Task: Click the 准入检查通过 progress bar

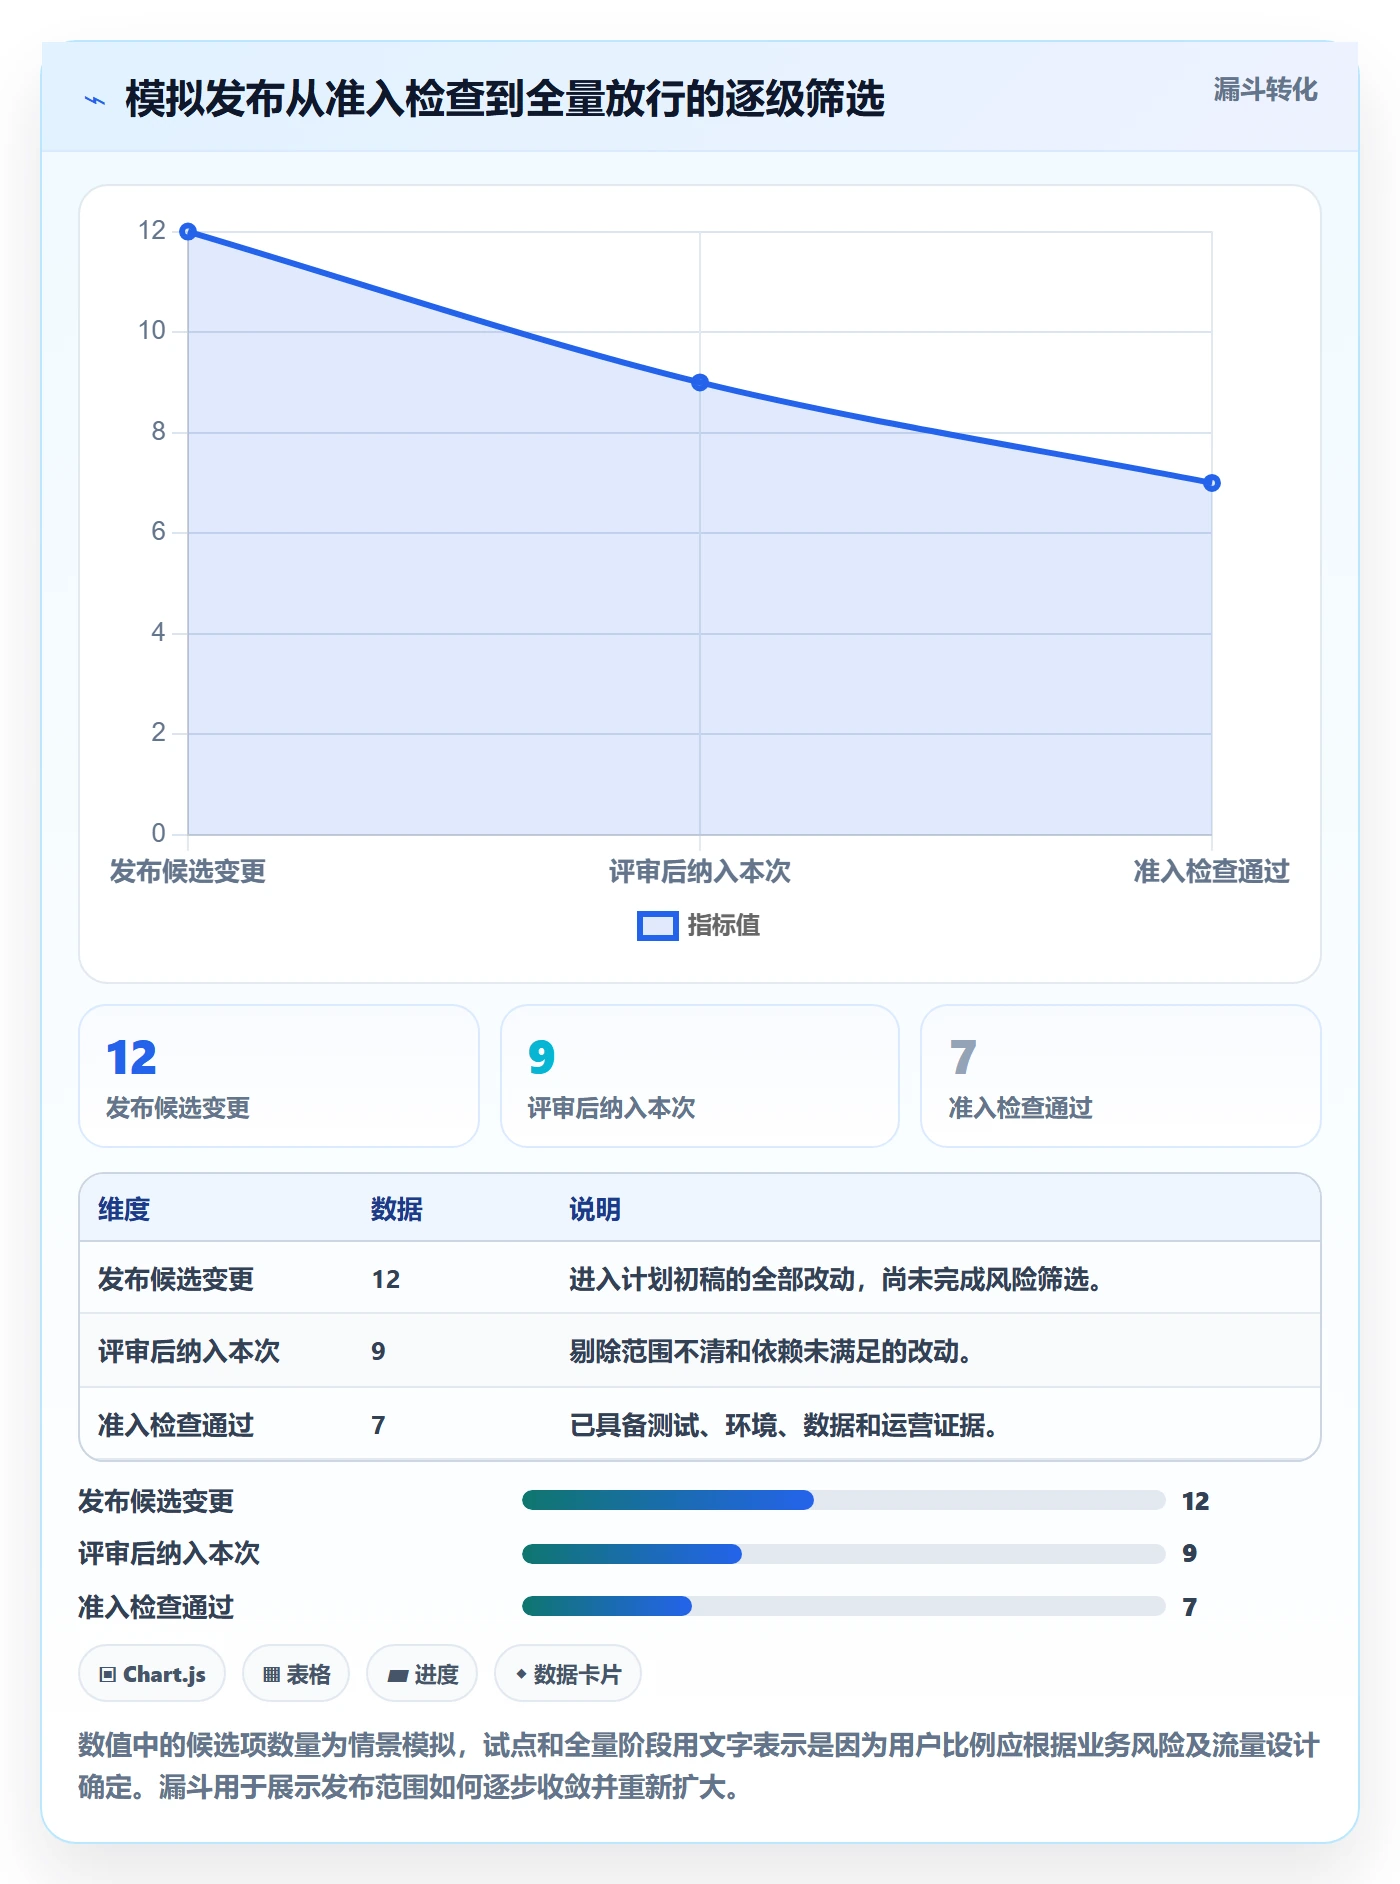Action: click(x=843, y=1606)
